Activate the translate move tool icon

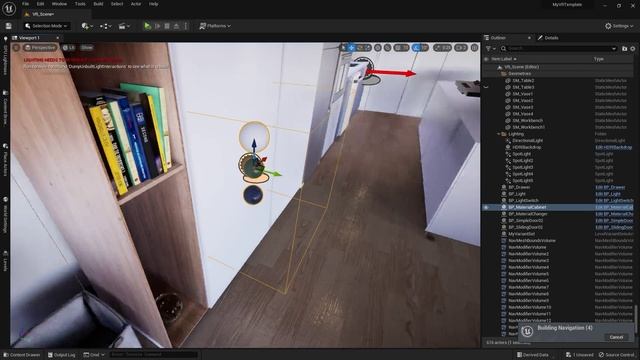[x=351, y=48]
